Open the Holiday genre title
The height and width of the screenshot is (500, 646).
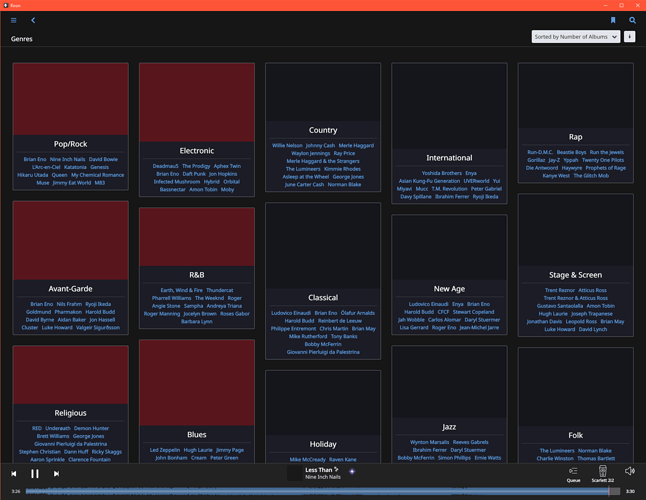(323, 444)
